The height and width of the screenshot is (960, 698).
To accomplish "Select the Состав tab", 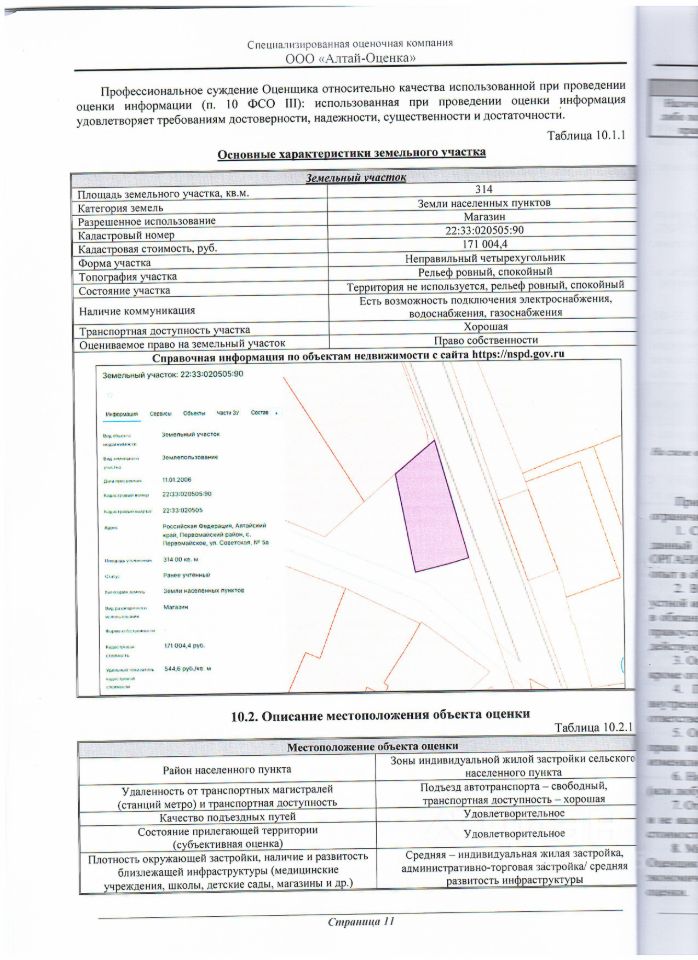I will 260,413.
